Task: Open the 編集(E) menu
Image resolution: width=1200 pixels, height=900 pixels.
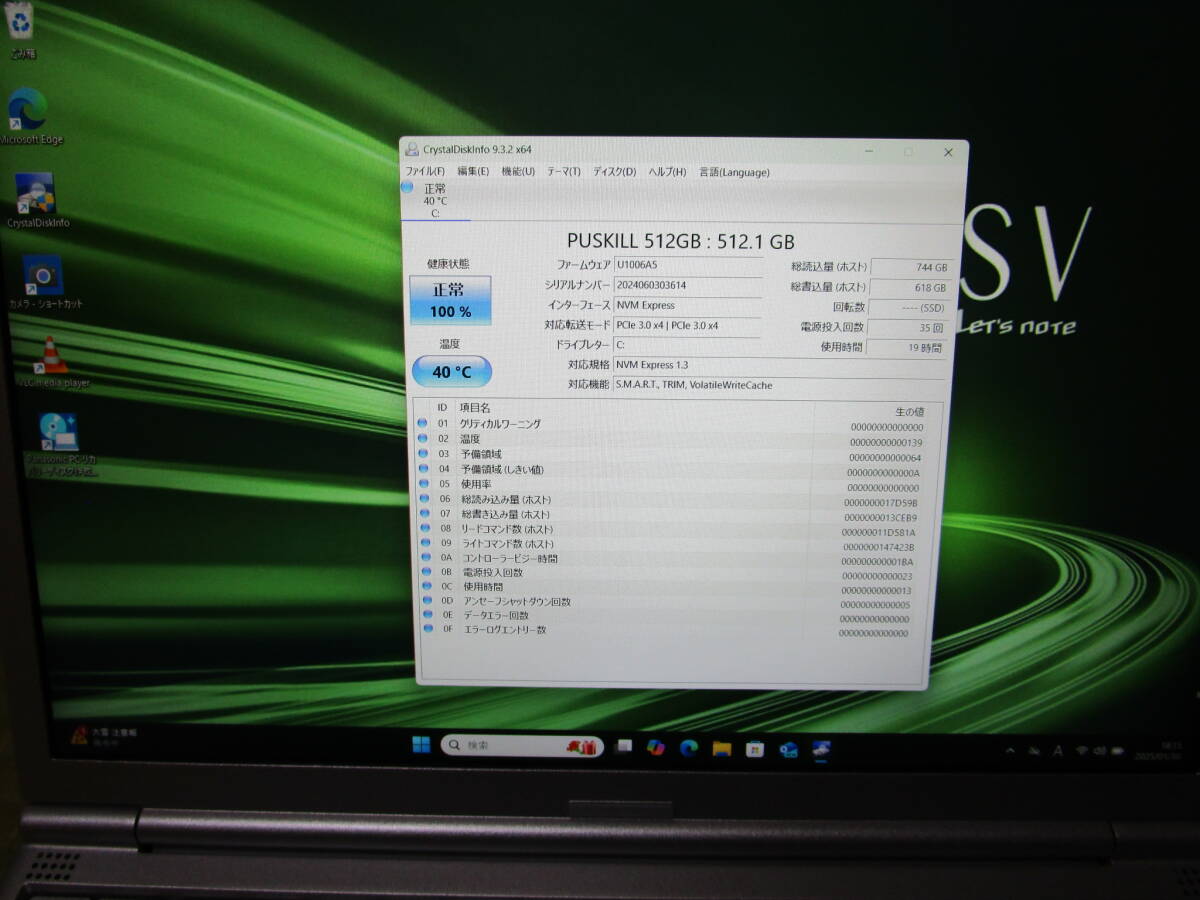Action: (473, 171)
